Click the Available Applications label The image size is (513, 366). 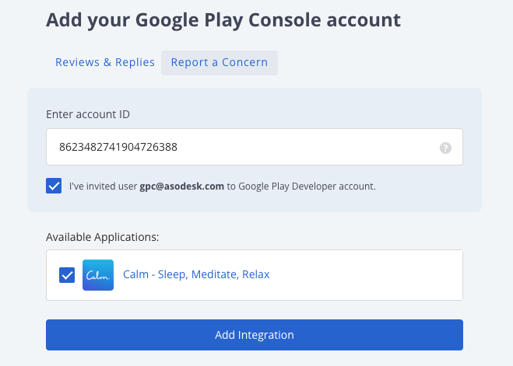(102, 237)
